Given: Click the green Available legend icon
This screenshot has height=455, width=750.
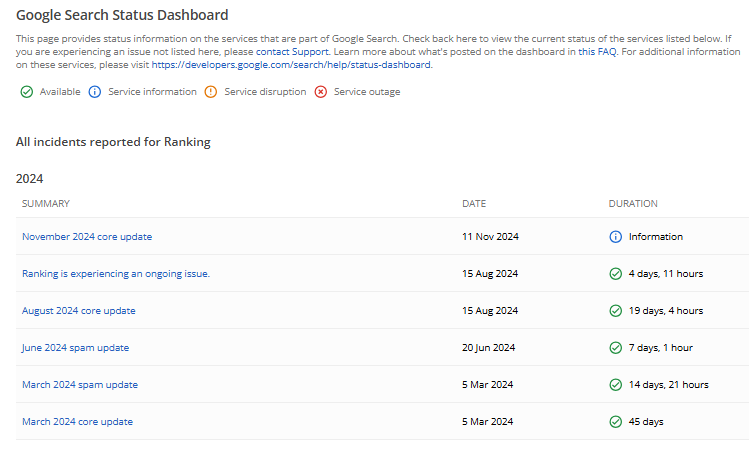Looking at the screenshot, I should 27,92.
